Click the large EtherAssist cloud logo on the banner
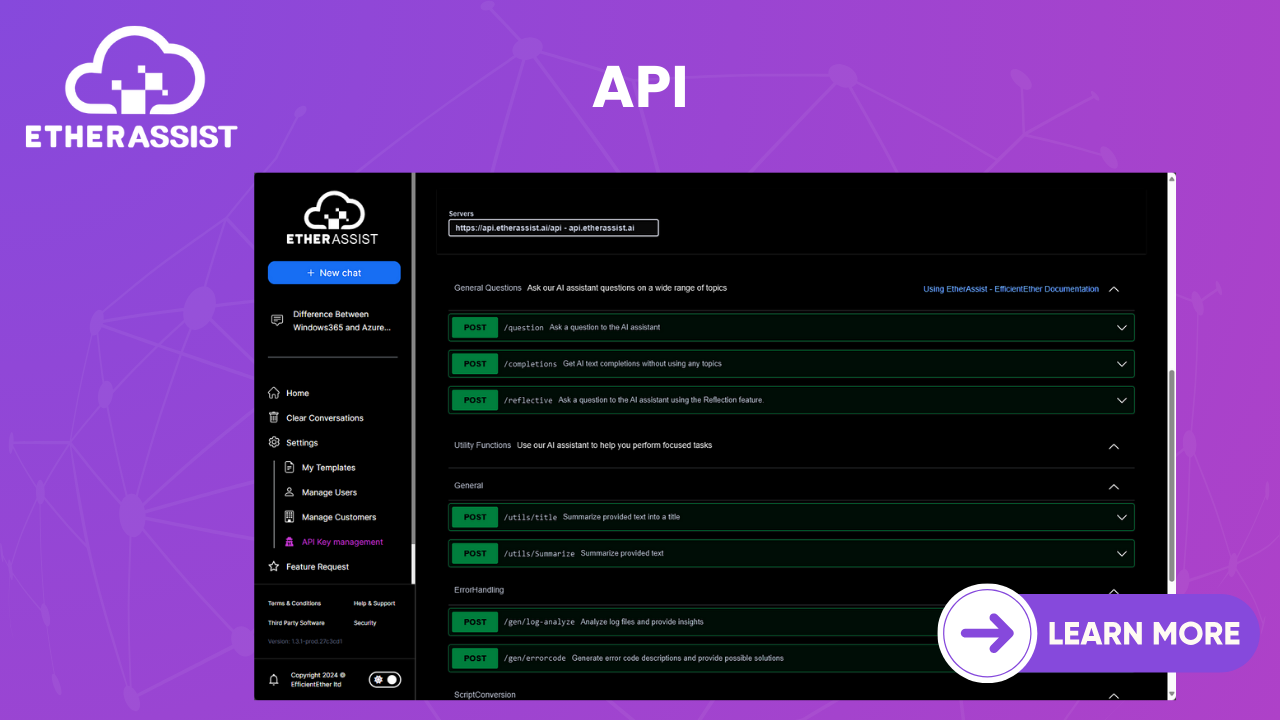Screen dimensions: 1280x720 [132, 88]
